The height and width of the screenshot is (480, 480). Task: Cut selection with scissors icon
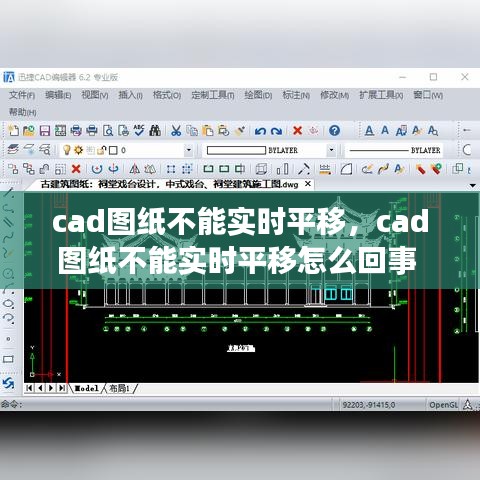pyautogui.click(x=176, y=130)
